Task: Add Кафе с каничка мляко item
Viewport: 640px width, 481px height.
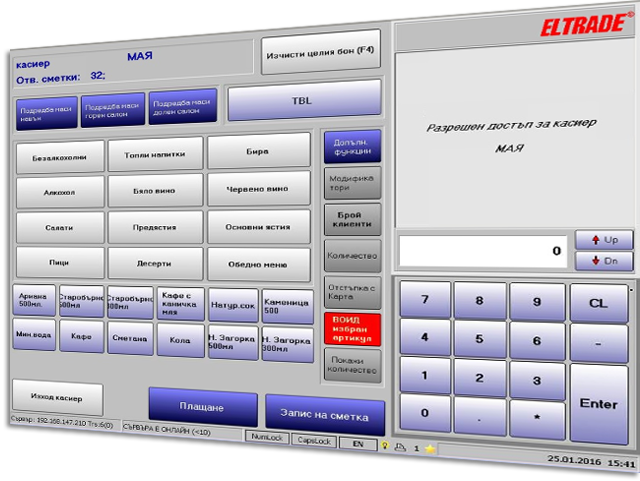Action: [x=180, y=303]
